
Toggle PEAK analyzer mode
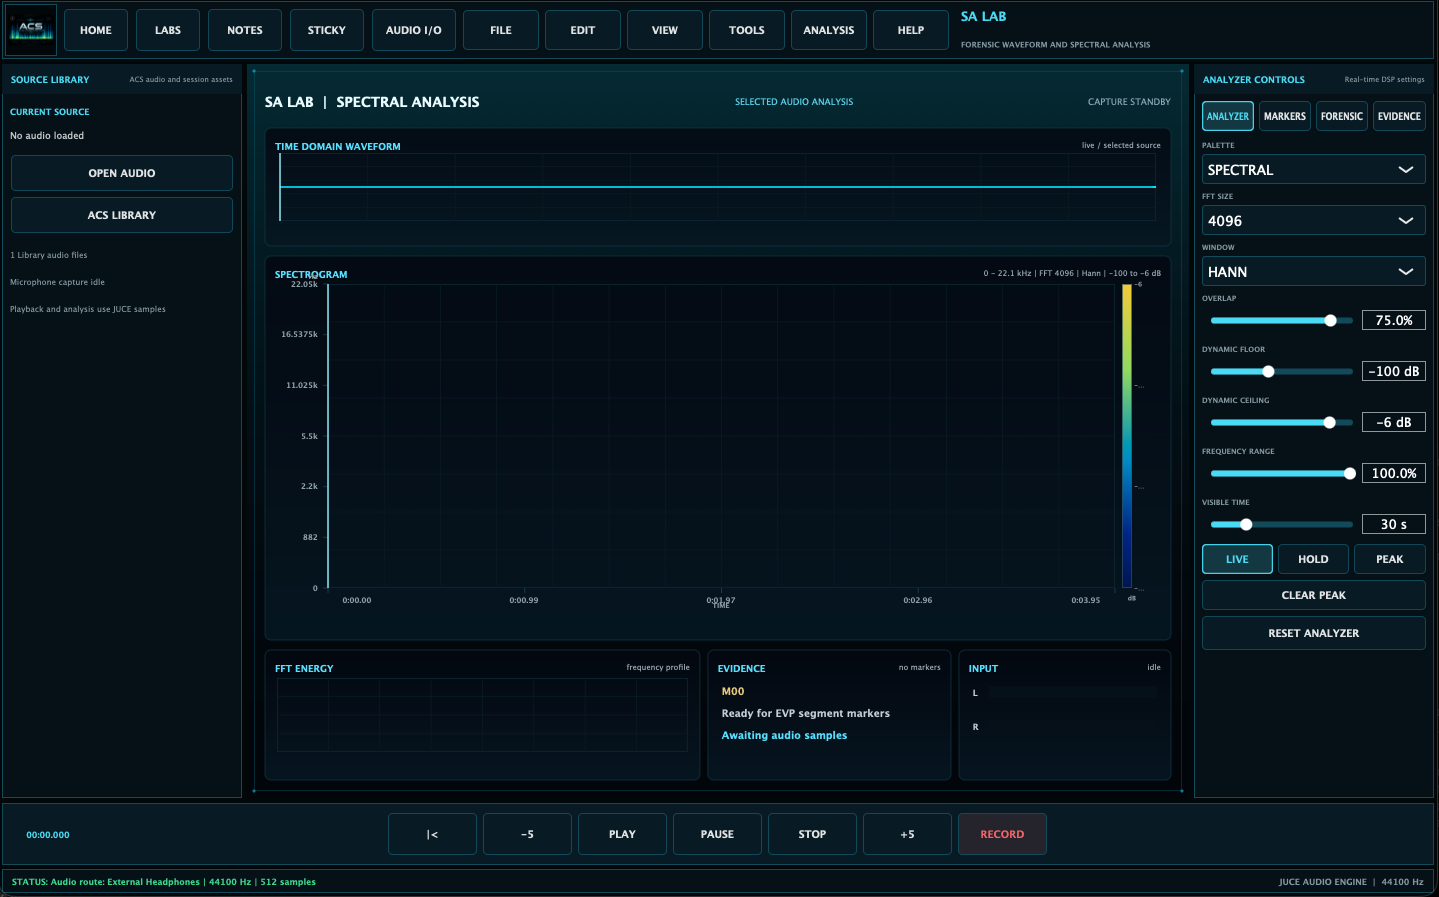[x=1390, y=559]
